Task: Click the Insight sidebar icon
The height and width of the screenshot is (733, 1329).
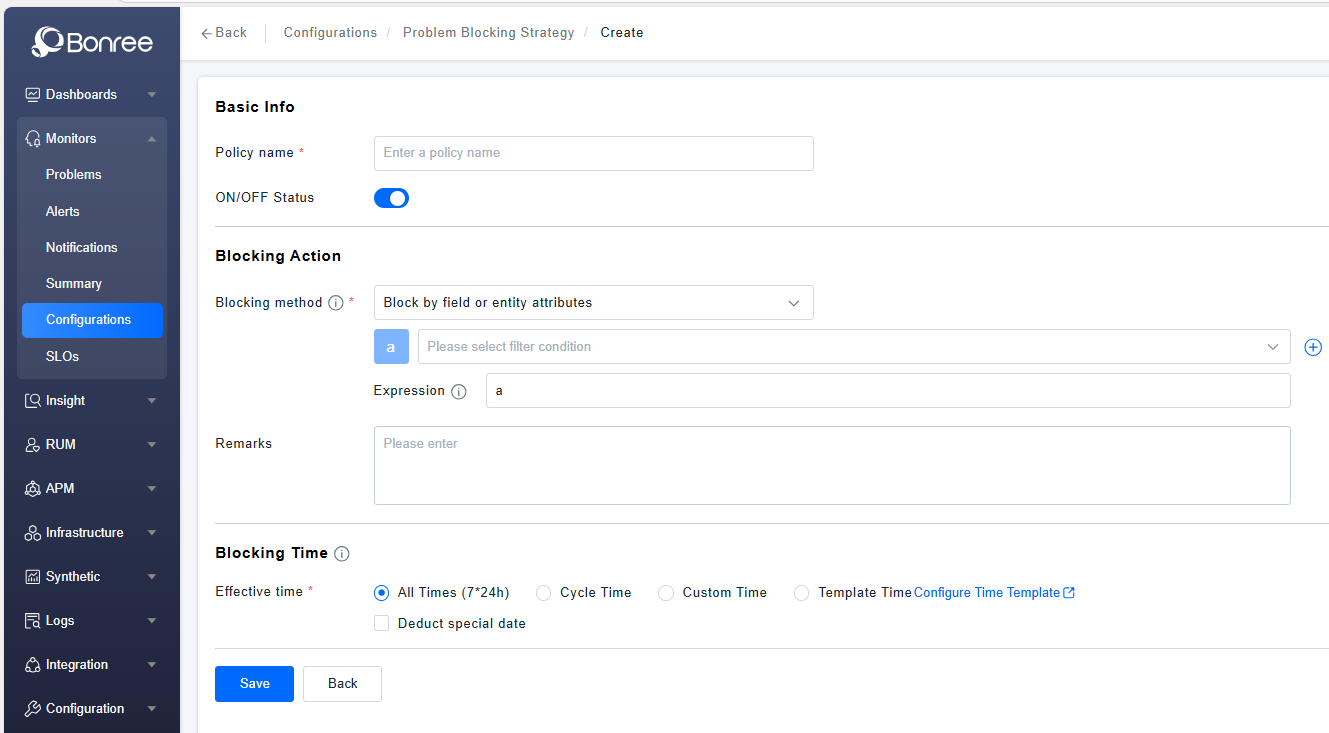Action: point(33,401)
